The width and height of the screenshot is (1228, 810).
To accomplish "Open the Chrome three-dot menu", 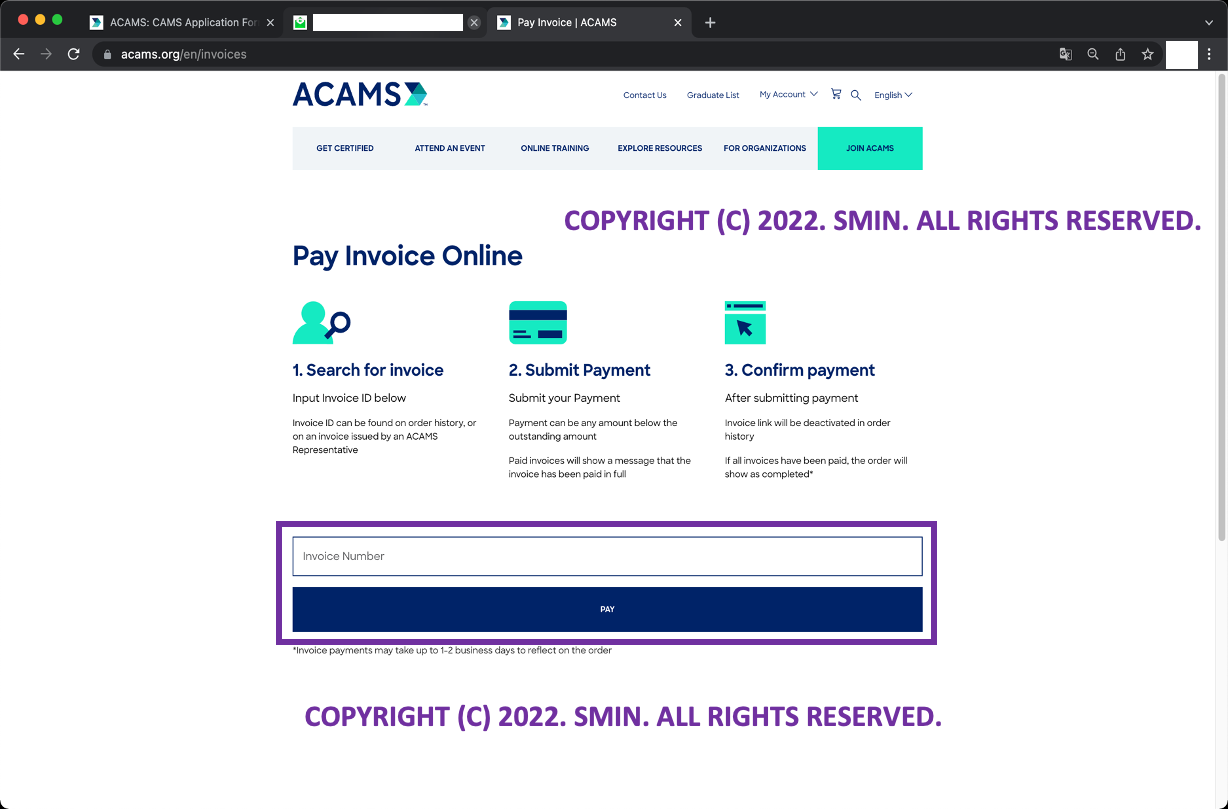I will tap(1210, 54).
